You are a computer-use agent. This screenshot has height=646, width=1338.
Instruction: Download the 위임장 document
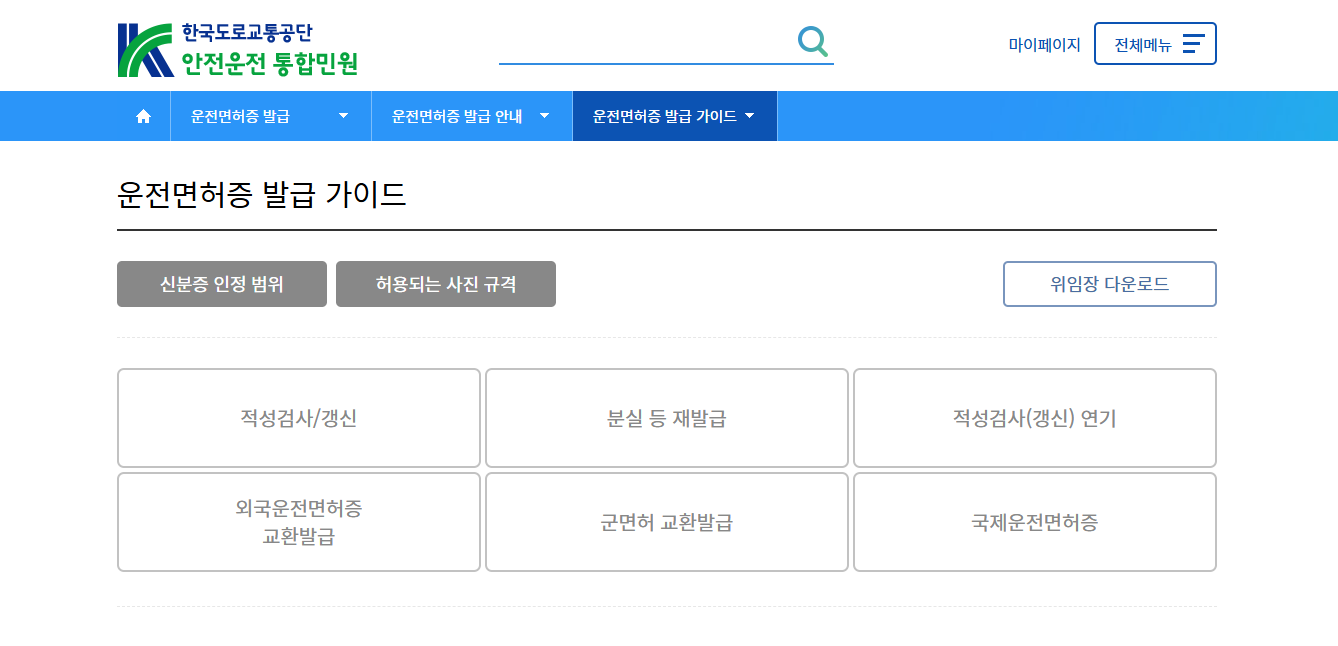[x=1109, y=284]
